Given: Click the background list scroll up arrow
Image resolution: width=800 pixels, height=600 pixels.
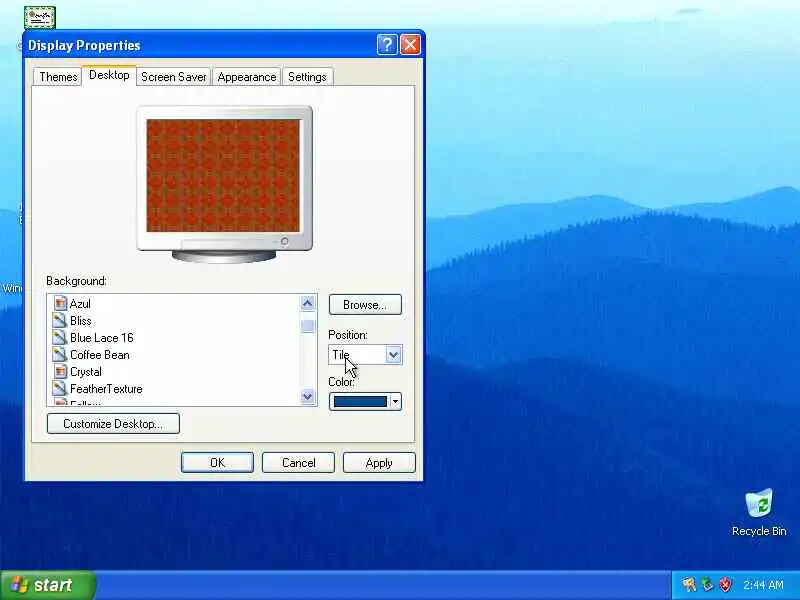Looking at the screenshot, I should point(307,304).
